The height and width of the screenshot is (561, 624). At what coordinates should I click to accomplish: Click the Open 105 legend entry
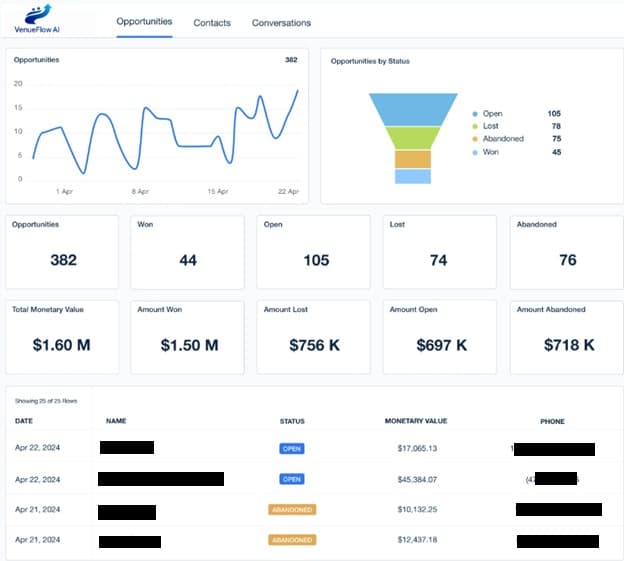(x=516, y=114)
